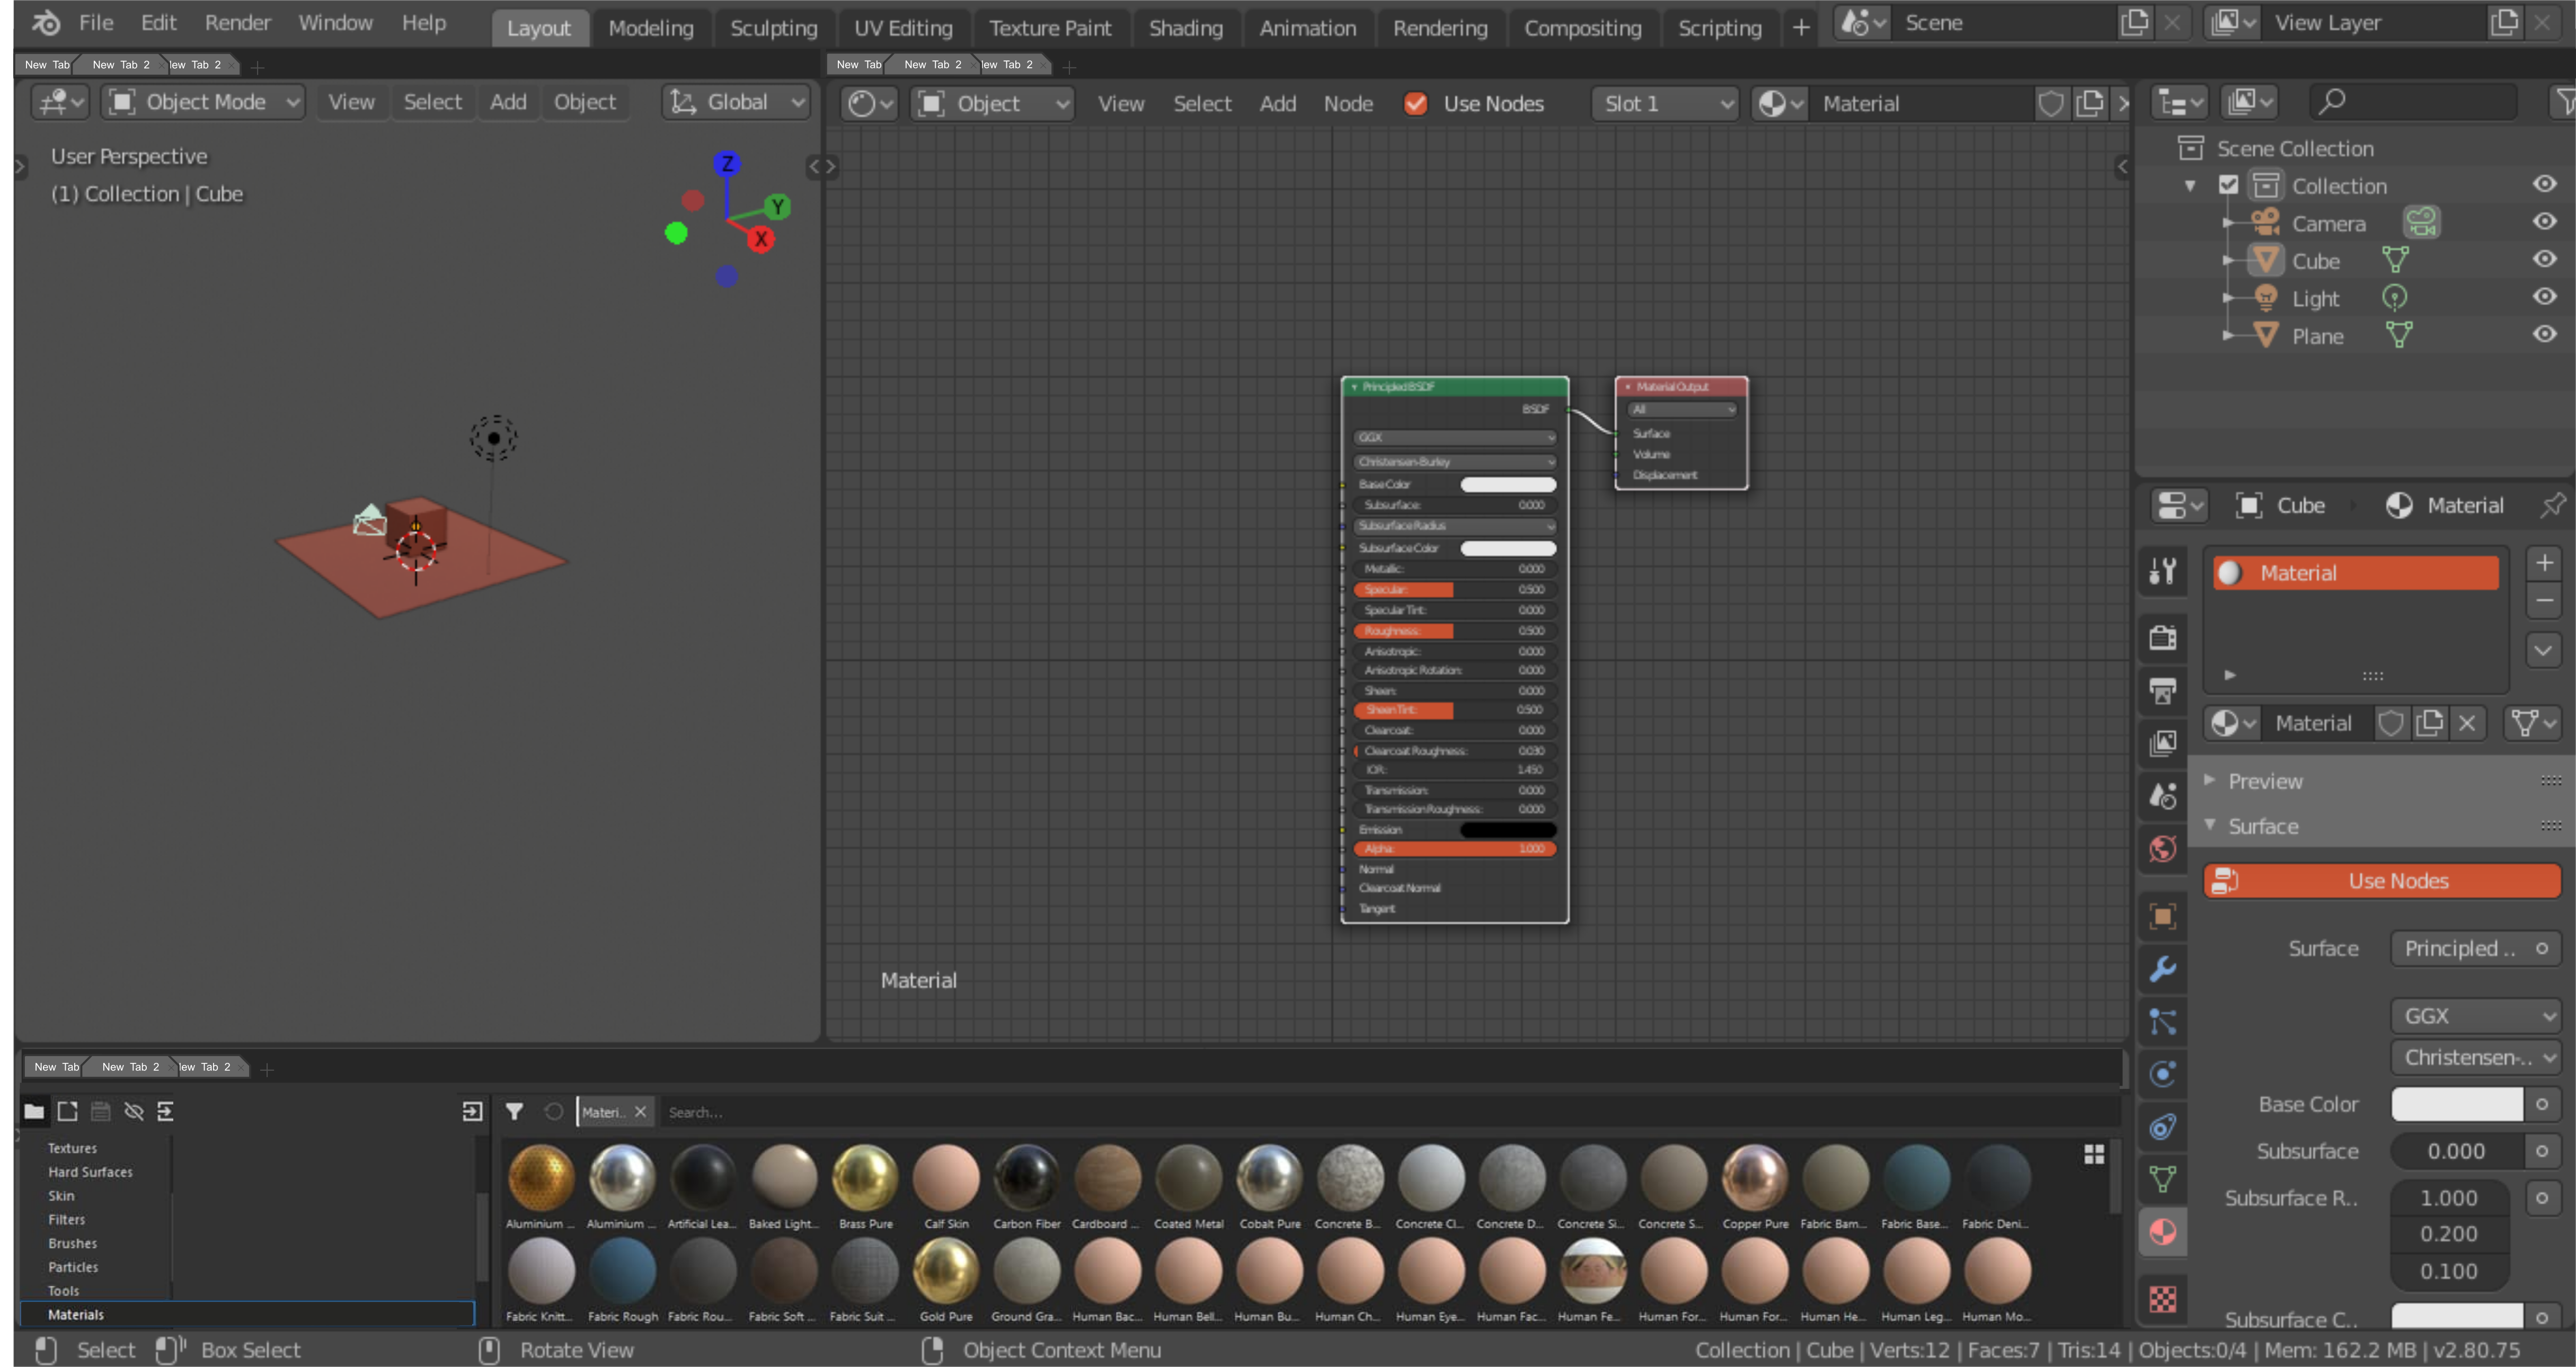This screenshot has width=2576, height=1367.
Task: Open the Physics properties tab icon
Action: pyautogui.click(x=2162, y=1074)
